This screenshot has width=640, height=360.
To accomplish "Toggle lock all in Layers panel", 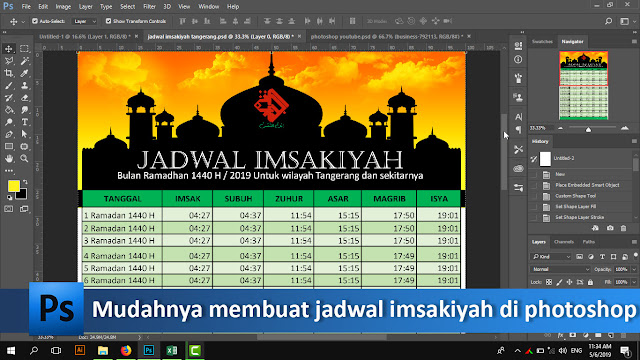I will pyautogui.click(x=590, y=282).
